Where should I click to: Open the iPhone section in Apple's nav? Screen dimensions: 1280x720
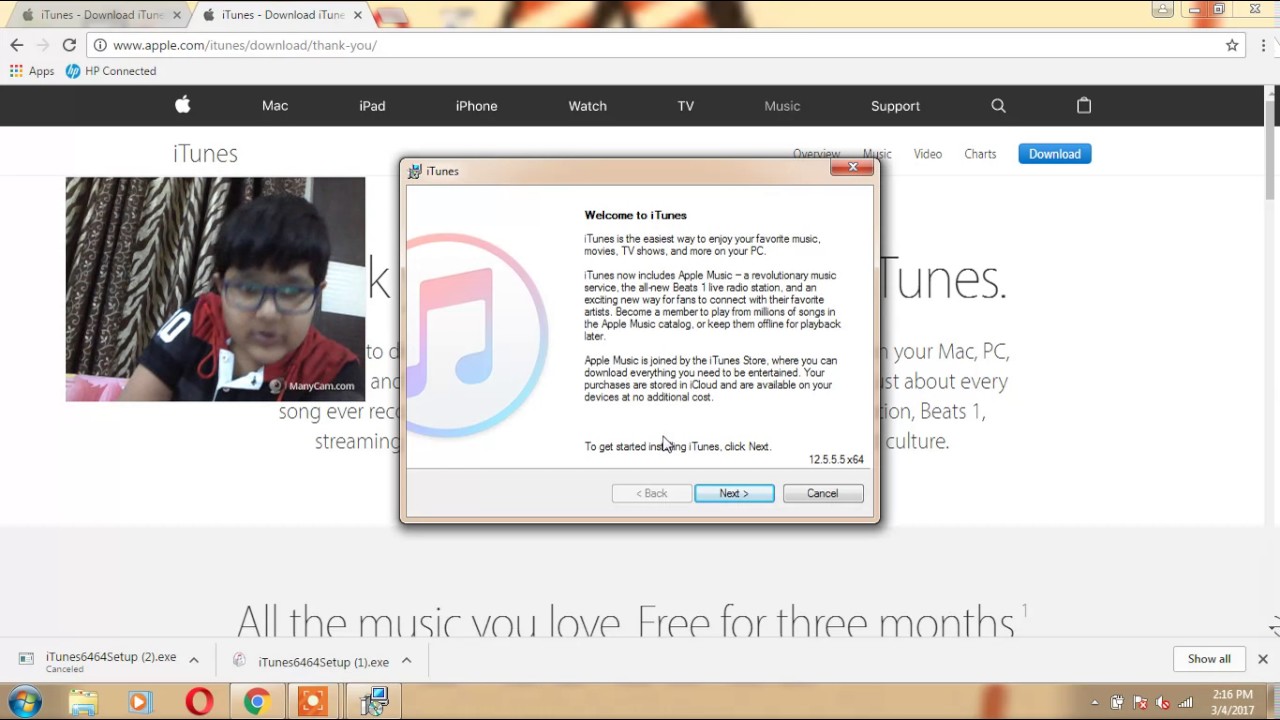click(x=476, y=106)
